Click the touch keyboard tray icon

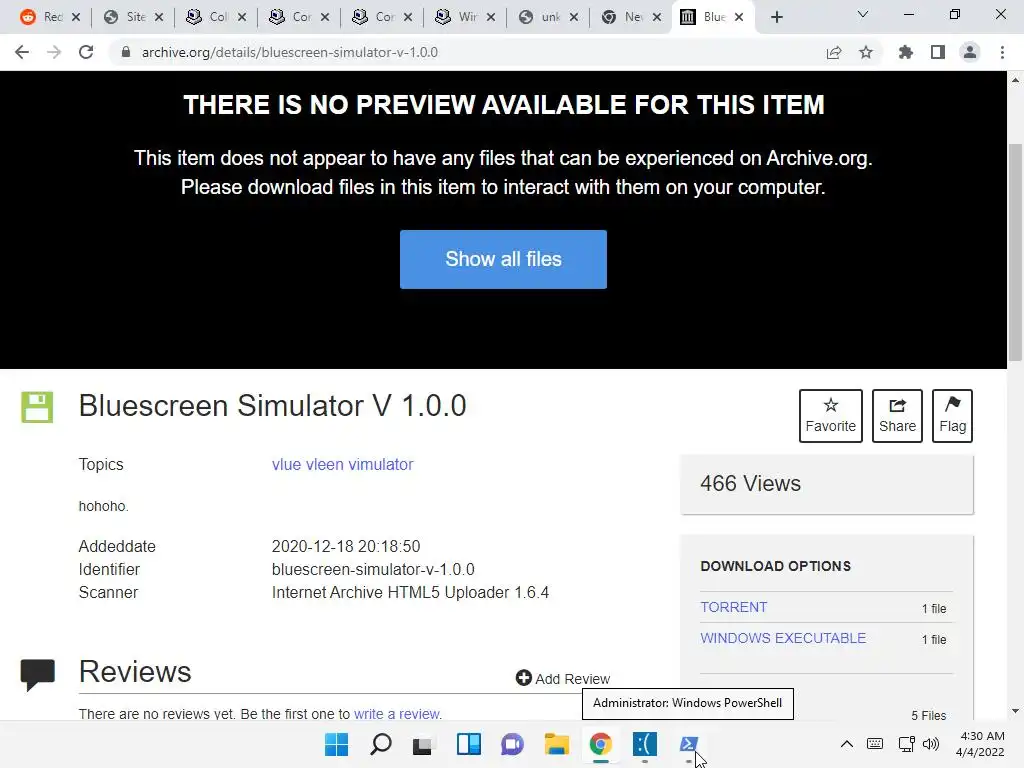pyautogui.click(x=875, y=744)
